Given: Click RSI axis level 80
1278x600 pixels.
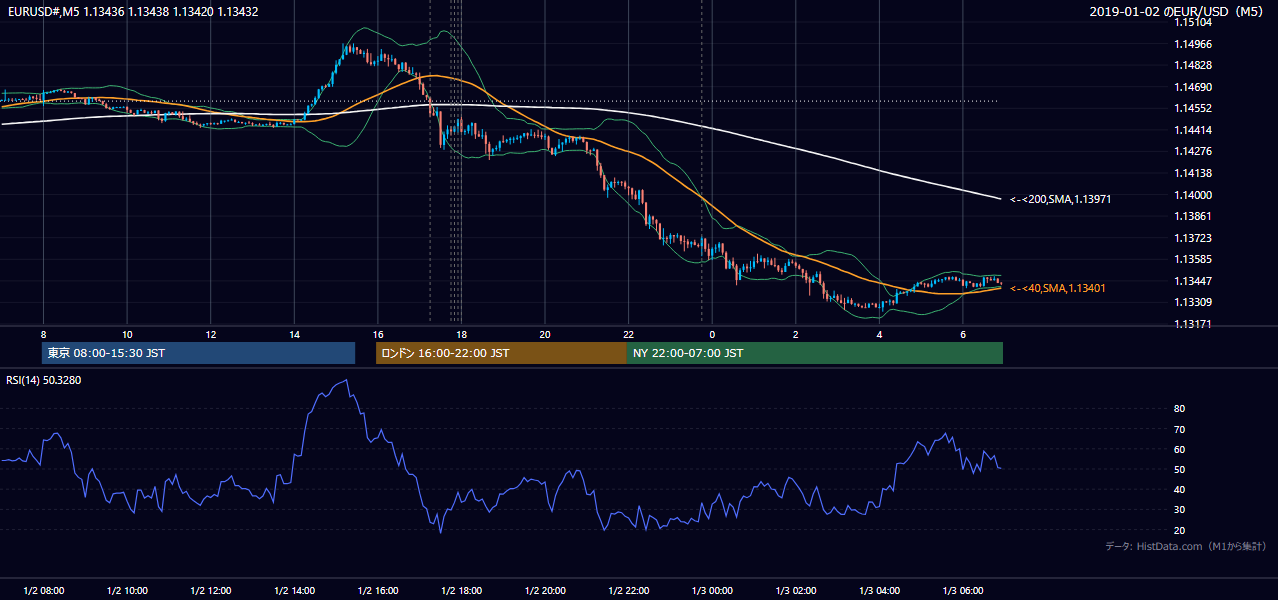Looking at the screenshot, I should [1180, 409].
